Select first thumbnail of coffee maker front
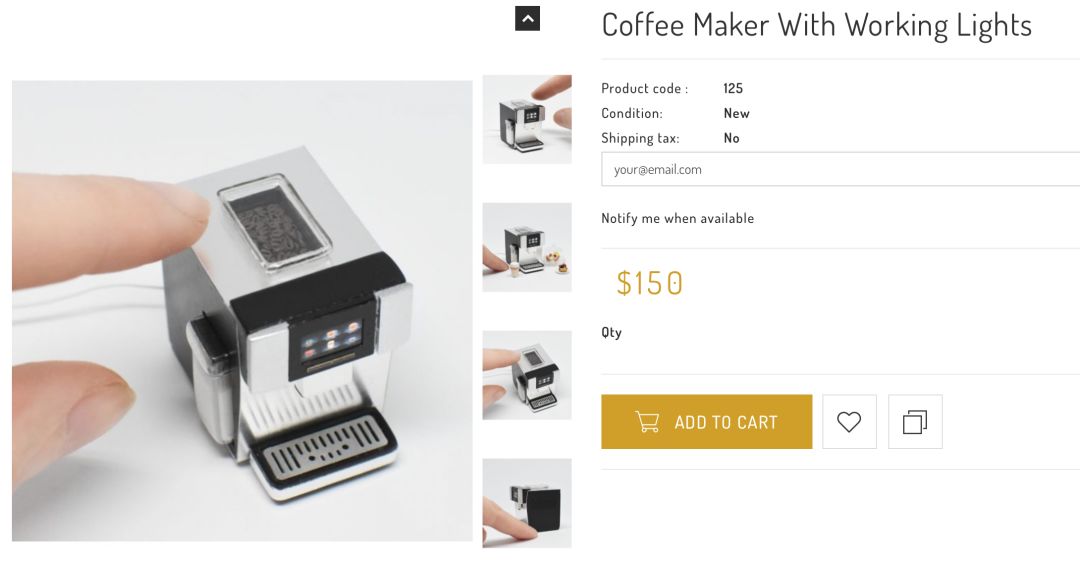 (x=527, y=119)
